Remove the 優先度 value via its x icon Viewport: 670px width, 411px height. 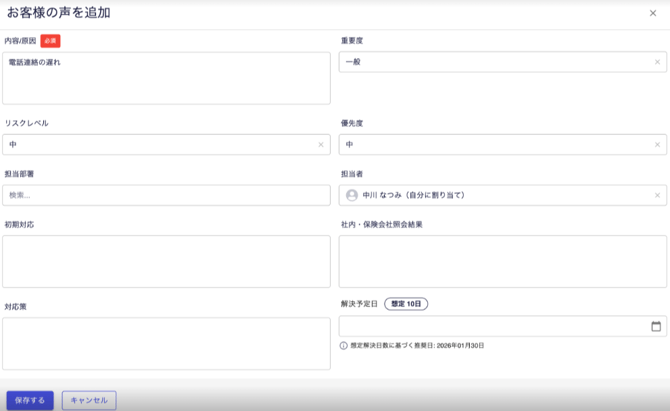pos(657,145)
